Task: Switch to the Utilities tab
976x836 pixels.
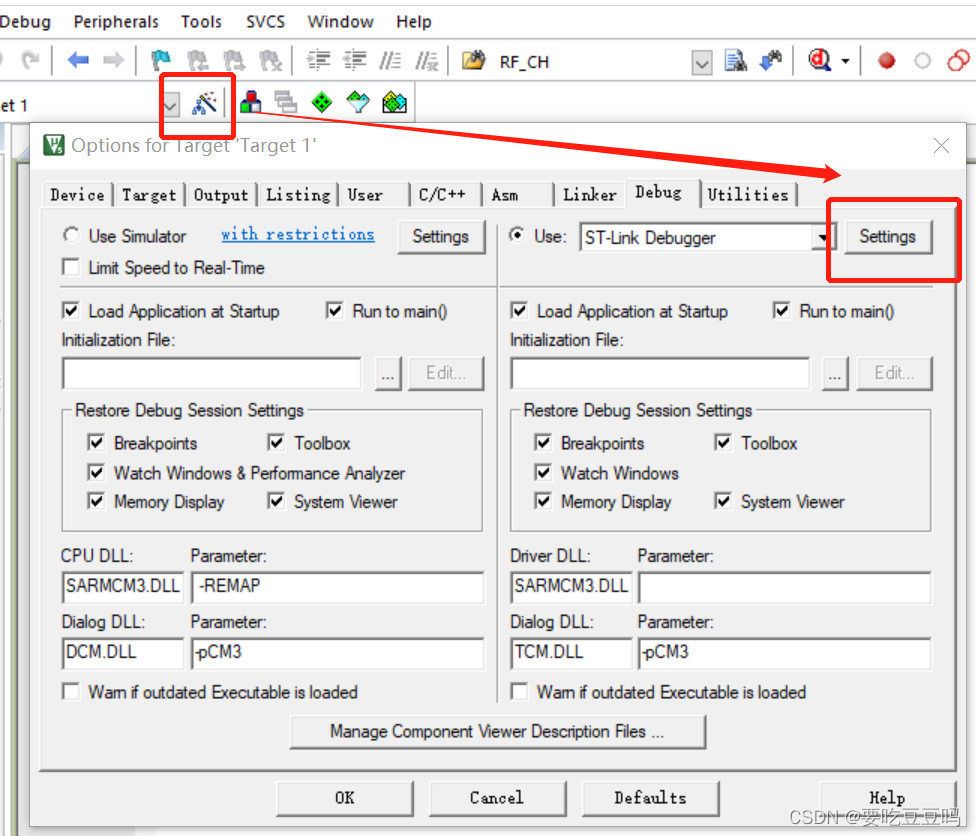Action: [748, 195]
